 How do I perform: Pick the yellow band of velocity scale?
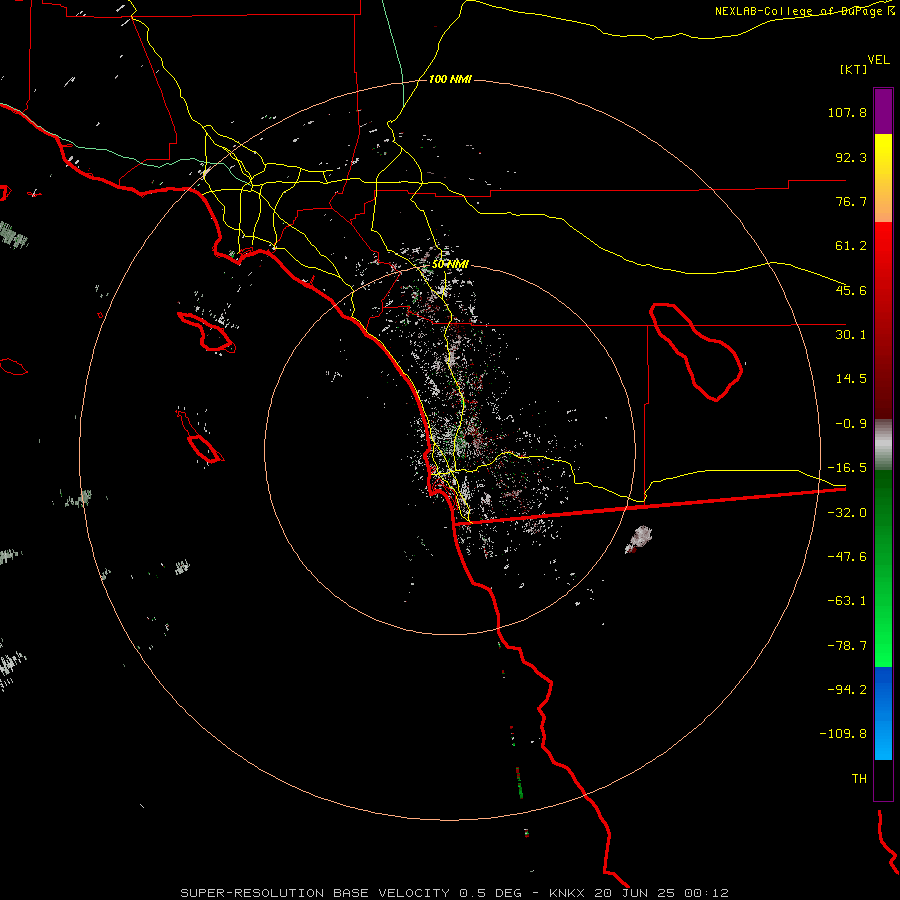883,166
